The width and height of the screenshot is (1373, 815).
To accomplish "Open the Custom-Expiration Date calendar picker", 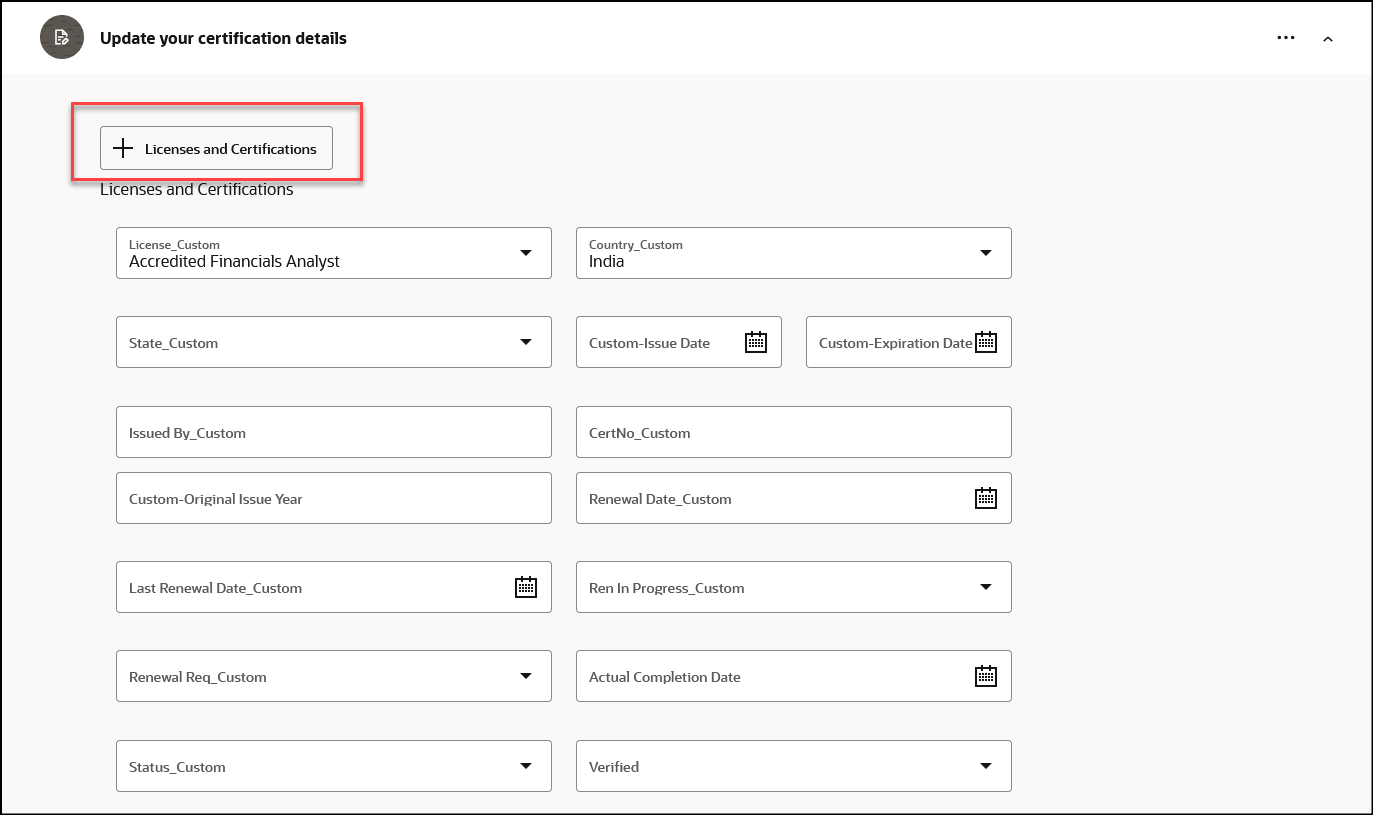I will (x=986, y=342).
